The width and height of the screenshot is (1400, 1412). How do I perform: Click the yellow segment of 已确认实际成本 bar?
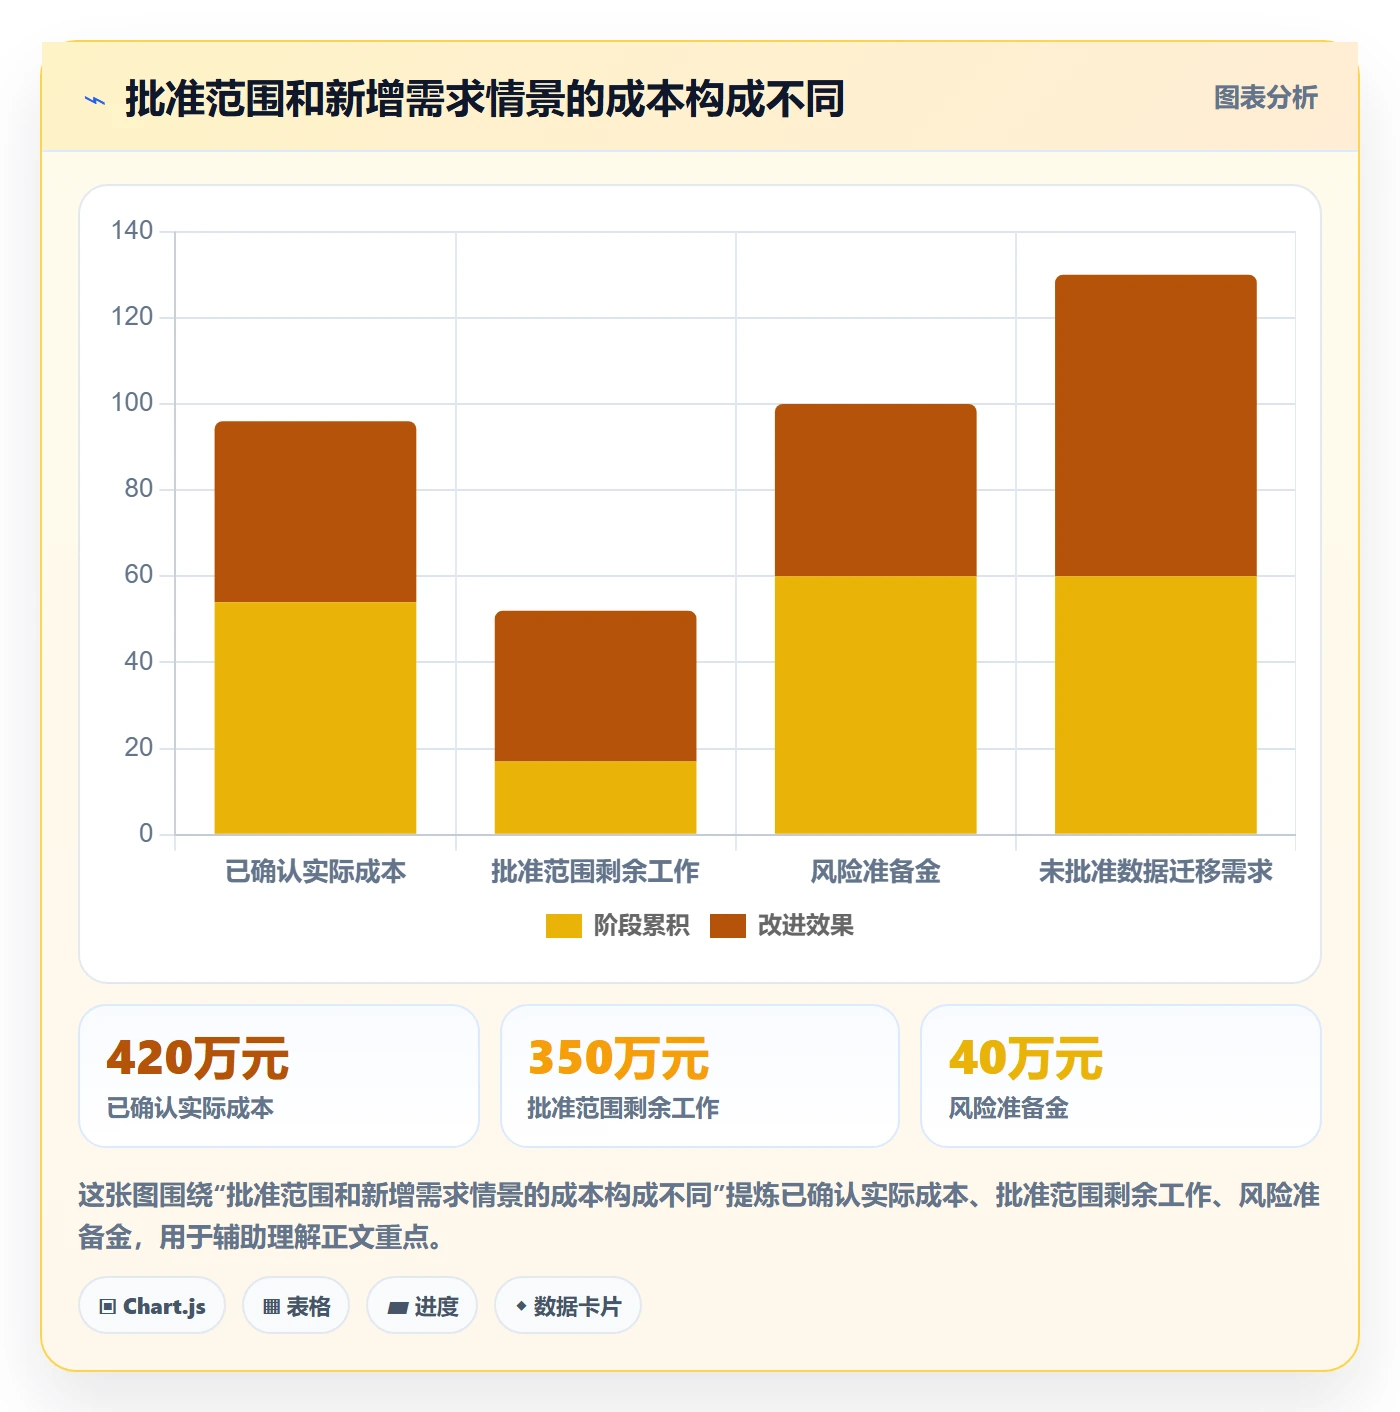pyautogui.click(x=315, y=718)
